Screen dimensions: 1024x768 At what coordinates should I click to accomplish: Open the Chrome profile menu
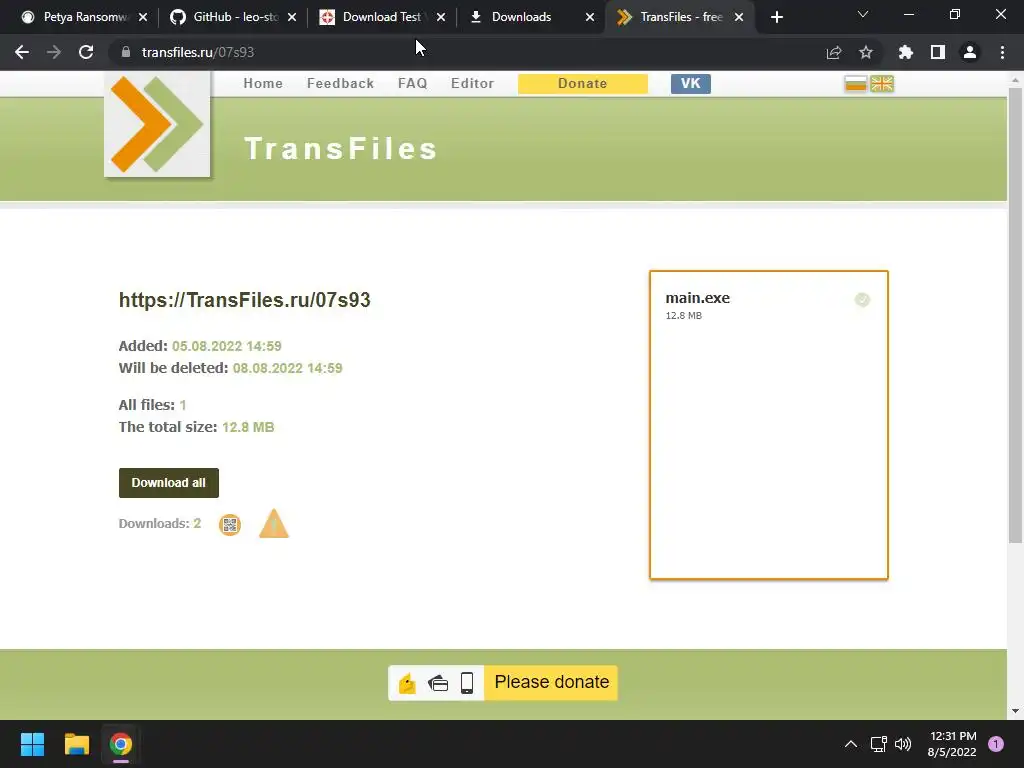[x=970, y=52]
